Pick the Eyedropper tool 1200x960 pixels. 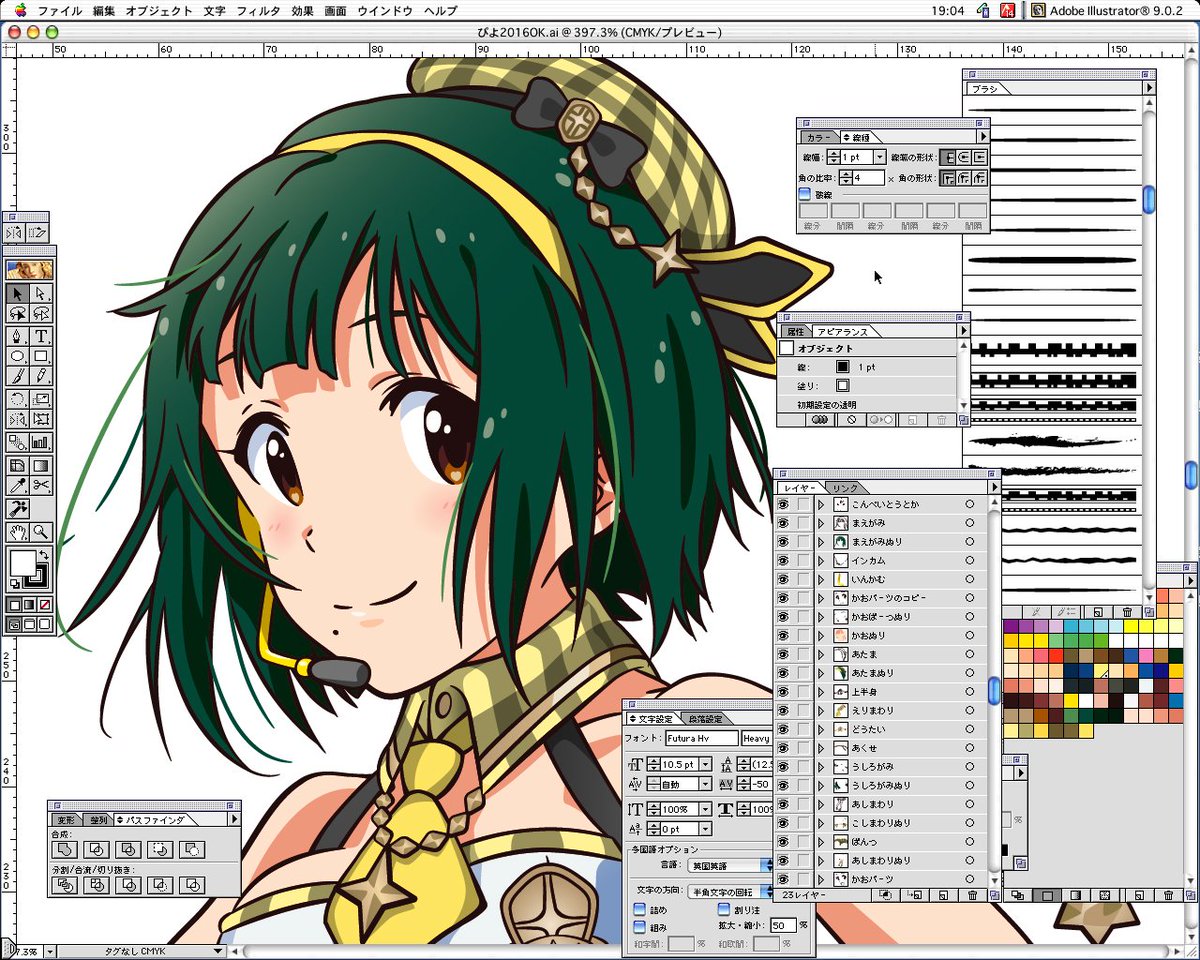tap(18, 485)
